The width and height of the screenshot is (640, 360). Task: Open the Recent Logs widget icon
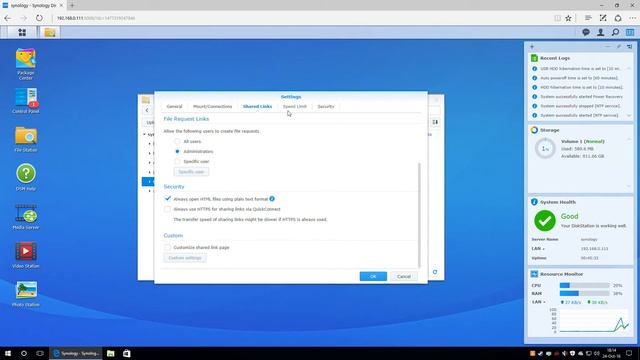534,58
